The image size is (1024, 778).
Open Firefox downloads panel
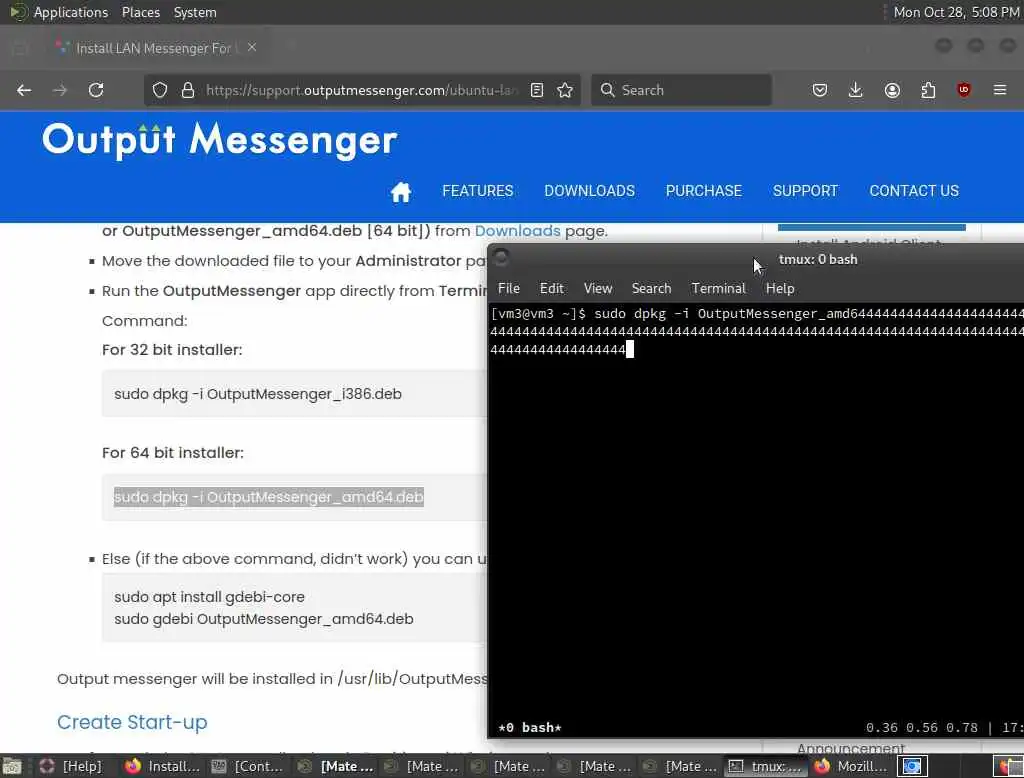click(x=856, y=90)
